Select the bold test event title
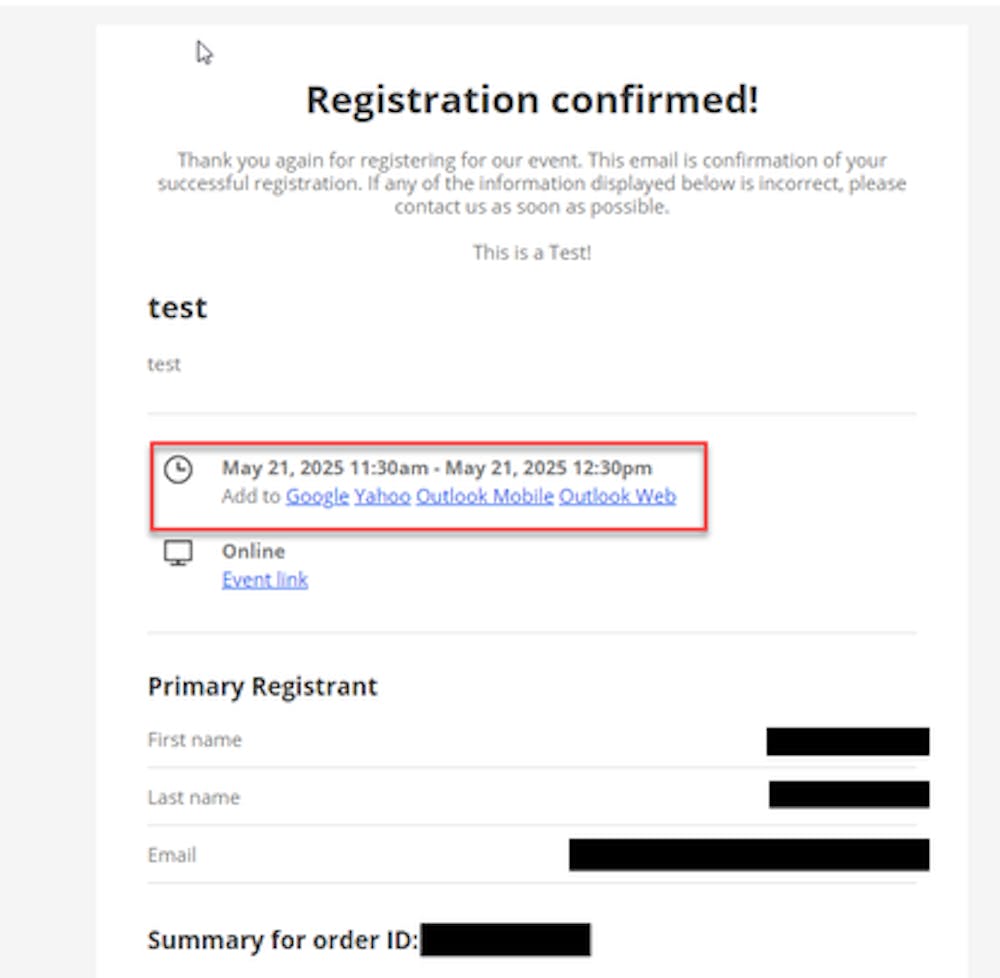Screen dimensions: 1000x978 177,308
